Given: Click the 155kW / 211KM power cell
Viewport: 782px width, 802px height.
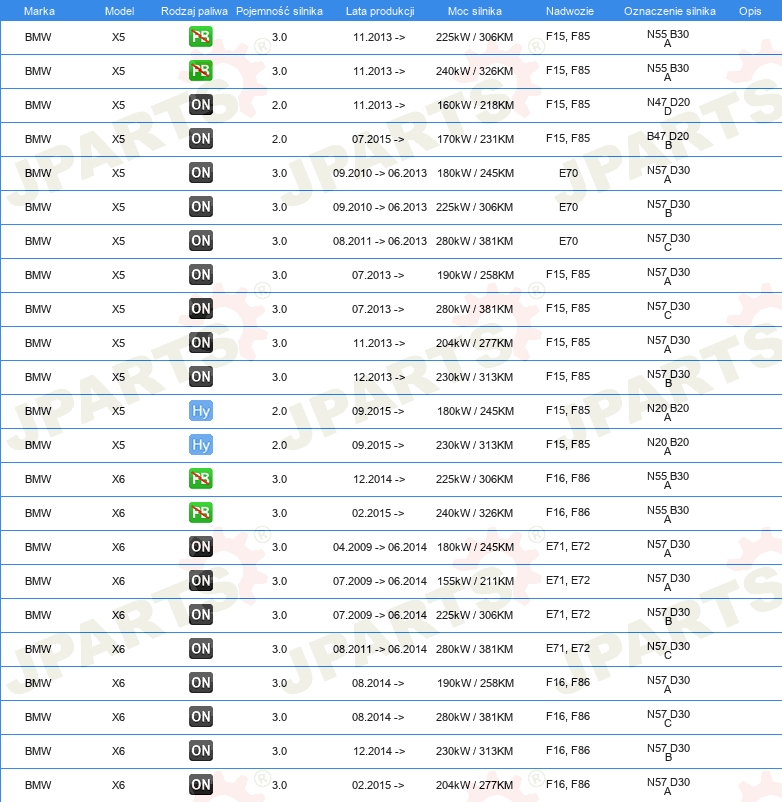Looking at the screenshot, I should (475, 581).
